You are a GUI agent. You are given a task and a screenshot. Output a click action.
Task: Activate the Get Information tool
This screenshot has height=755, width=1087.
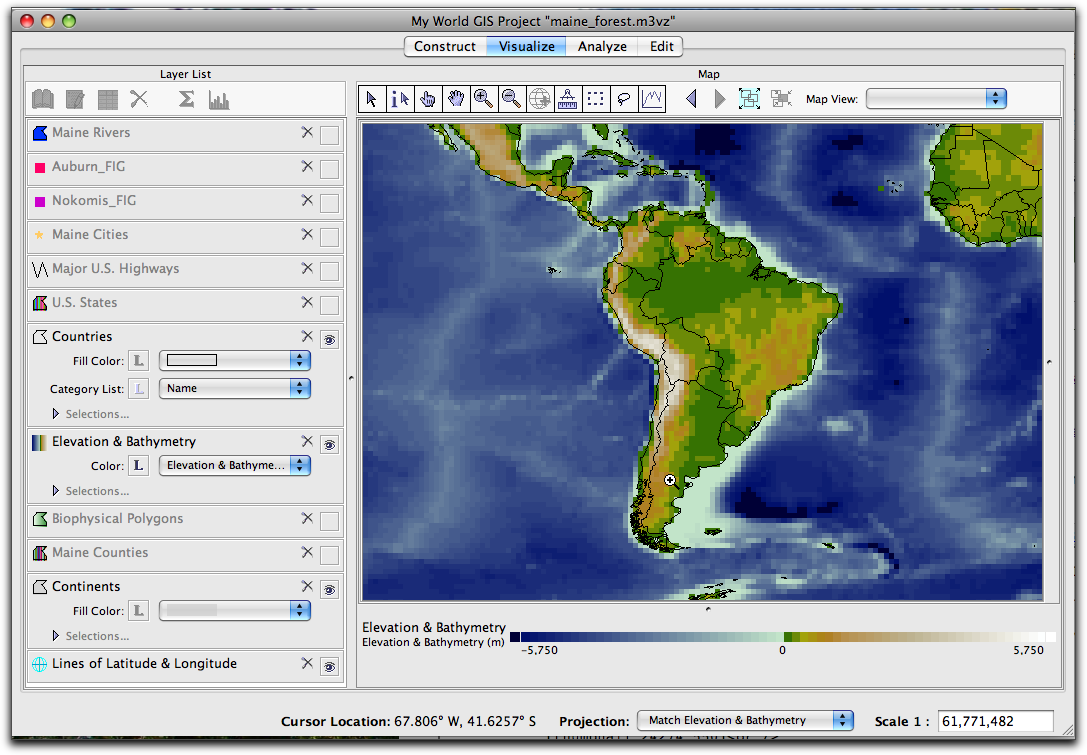click(x=400, y=99)
